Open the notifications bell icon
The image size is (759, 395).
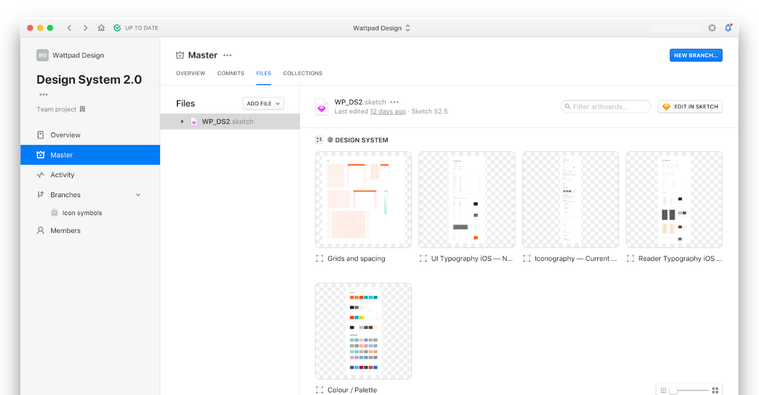728,28
